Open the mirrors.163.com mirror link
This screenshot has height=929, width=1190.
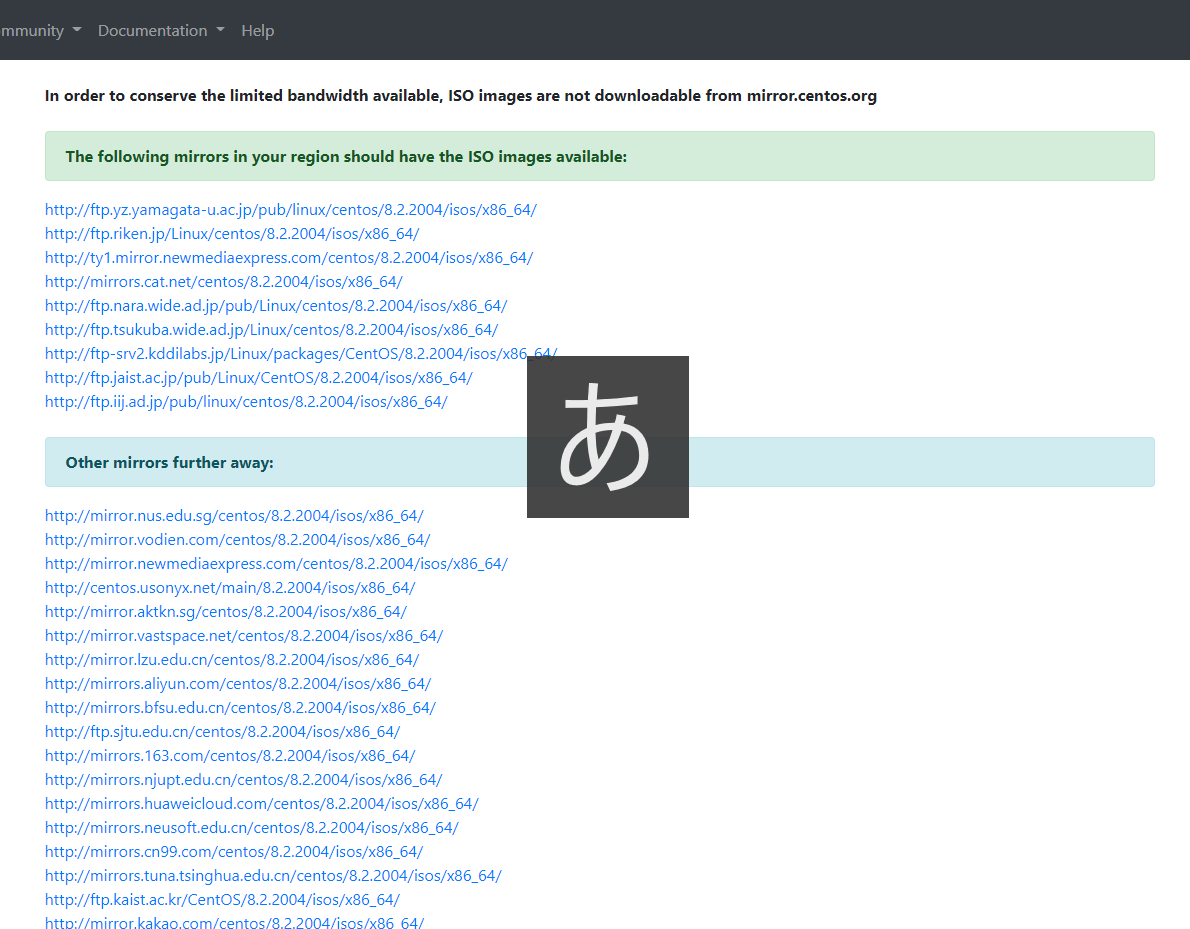[x=230, y=756]
